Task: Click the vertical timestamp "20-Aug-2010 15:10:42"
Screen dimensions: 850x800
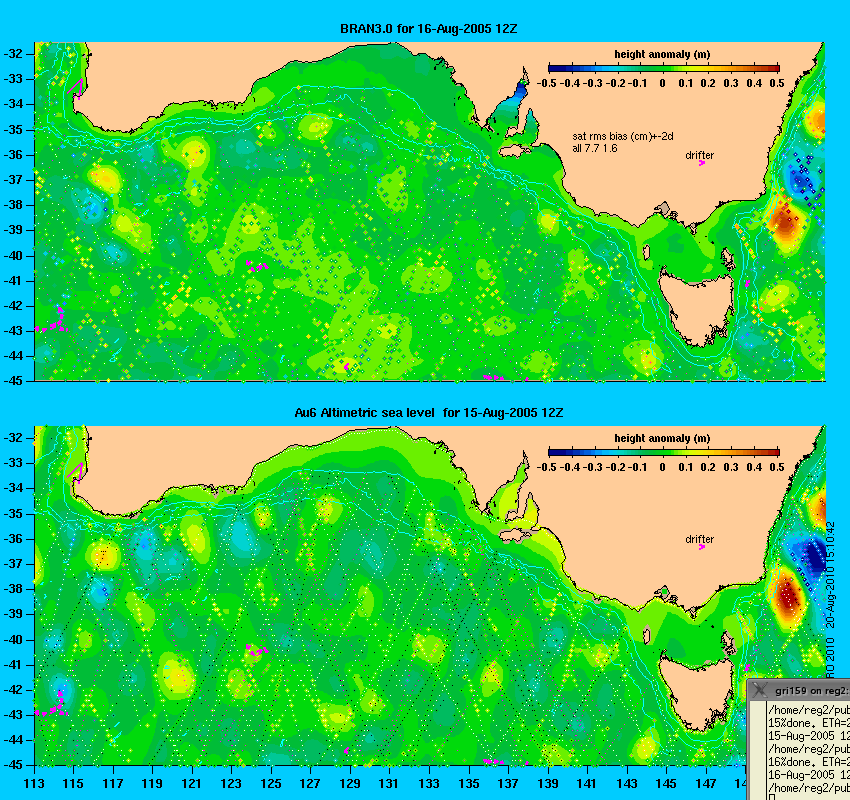Action: coord(830,575)
